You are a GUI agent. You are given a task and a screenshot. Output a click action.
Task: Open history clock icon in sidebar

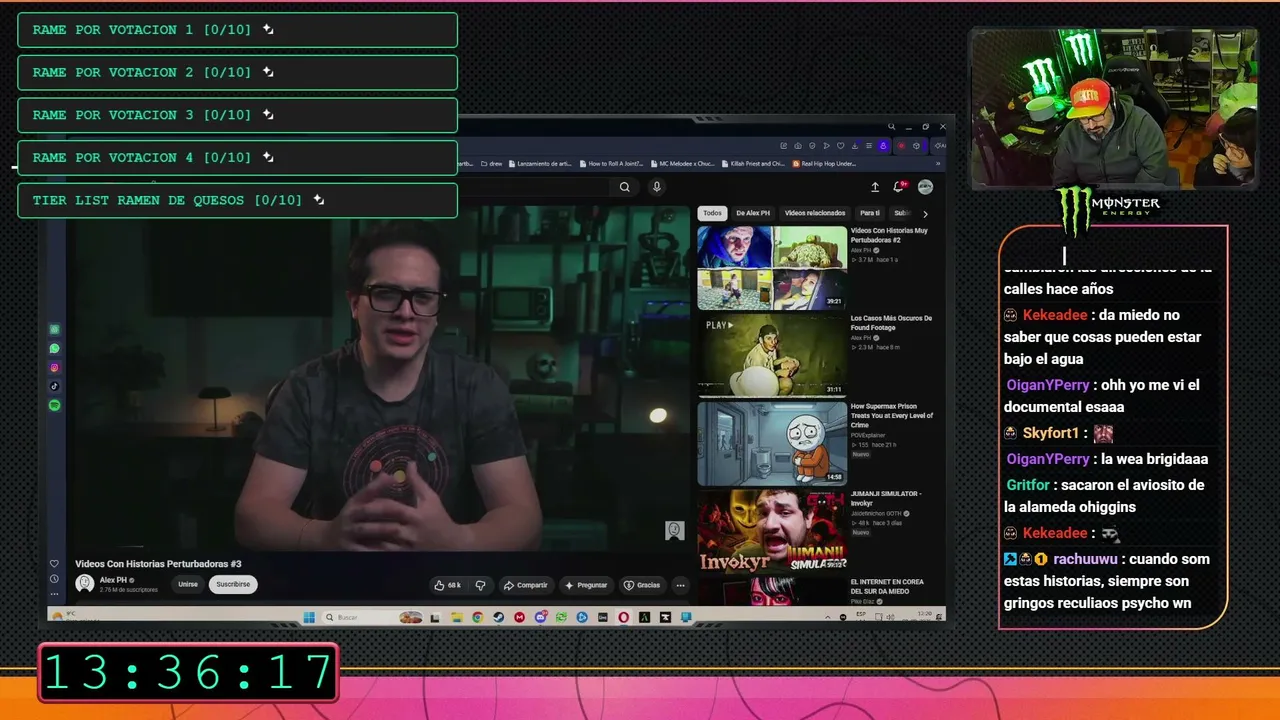click(x=54, y=578)
